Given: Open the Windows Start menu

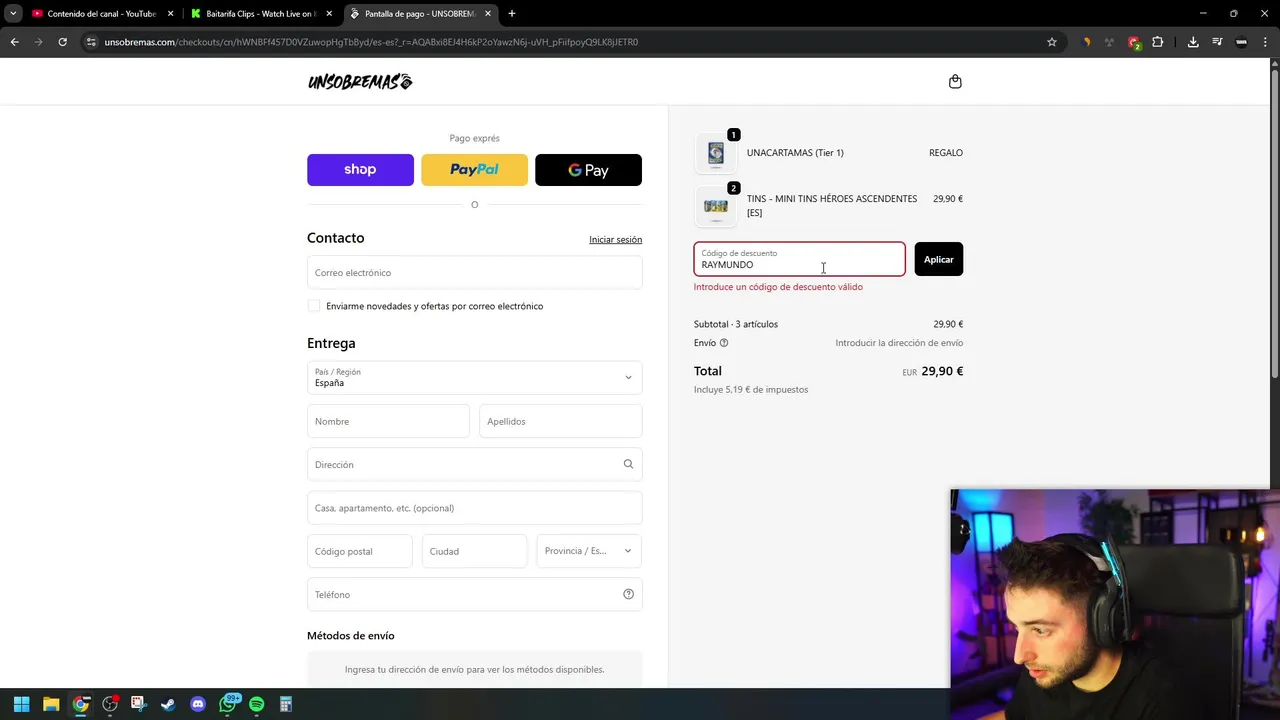Looking at the screenshot, I should click(21, 704).
